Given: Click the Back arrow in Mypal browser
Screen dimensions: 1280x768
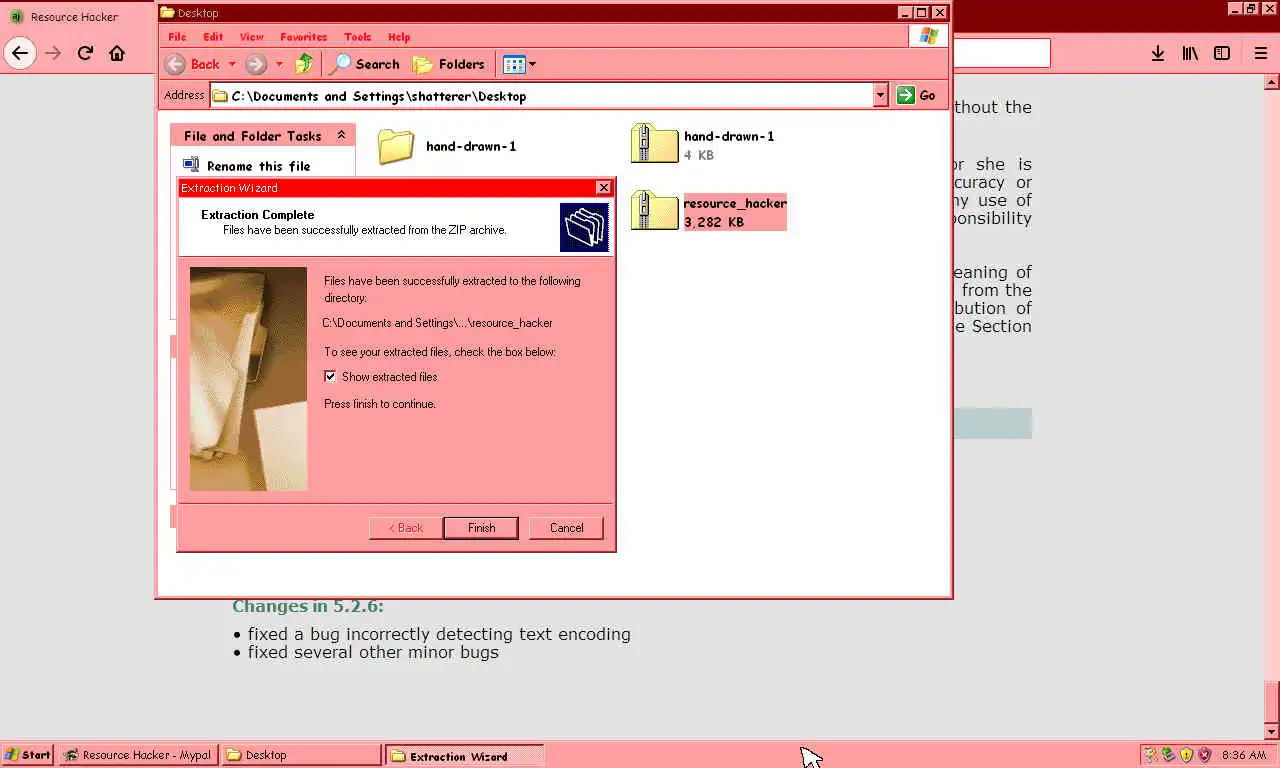Looking at the screenshot, I should tap(20, 53).
